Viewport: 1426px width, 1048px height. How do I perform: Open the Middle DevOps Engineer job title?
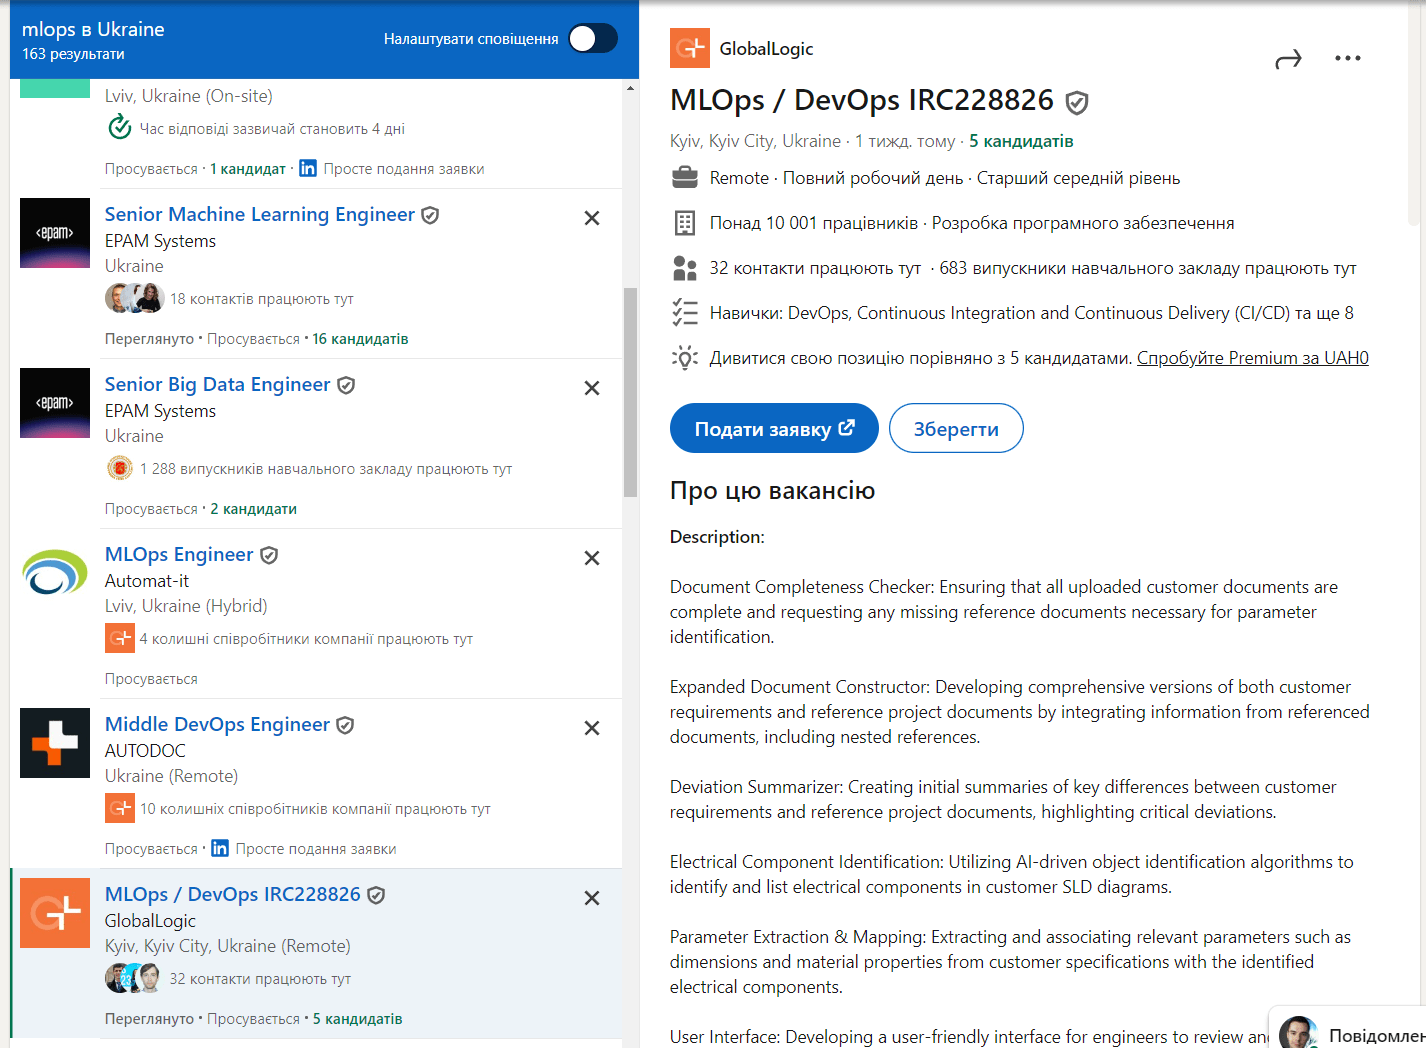[x=217, y=724]
